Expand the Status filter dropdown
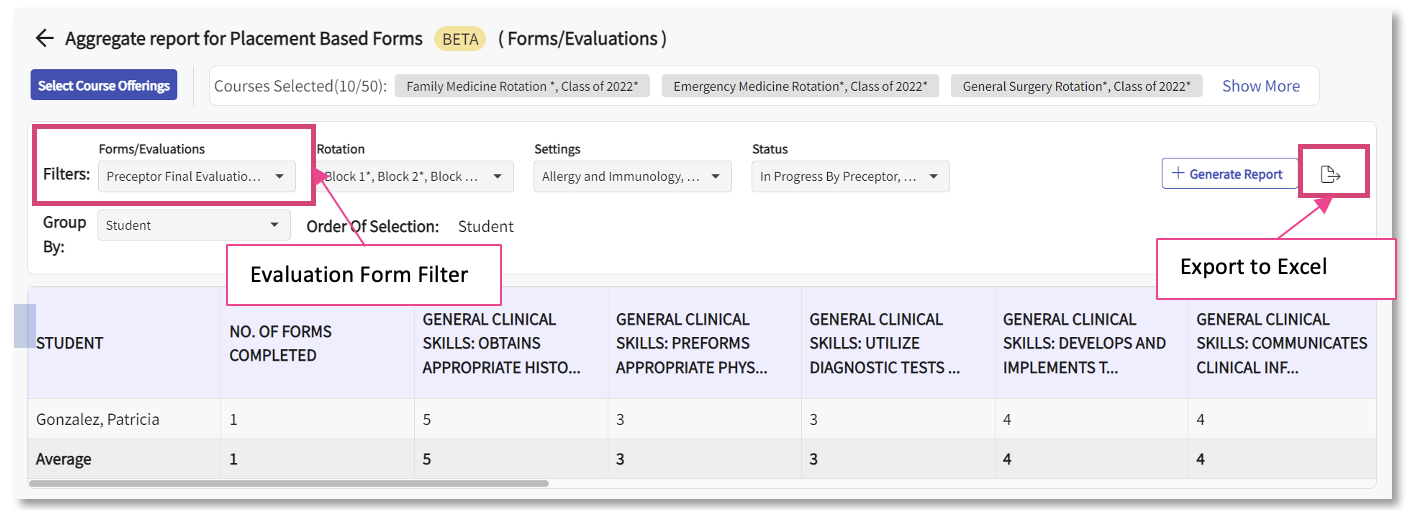This screenshot has height=510, width=1408. point(849,177)
